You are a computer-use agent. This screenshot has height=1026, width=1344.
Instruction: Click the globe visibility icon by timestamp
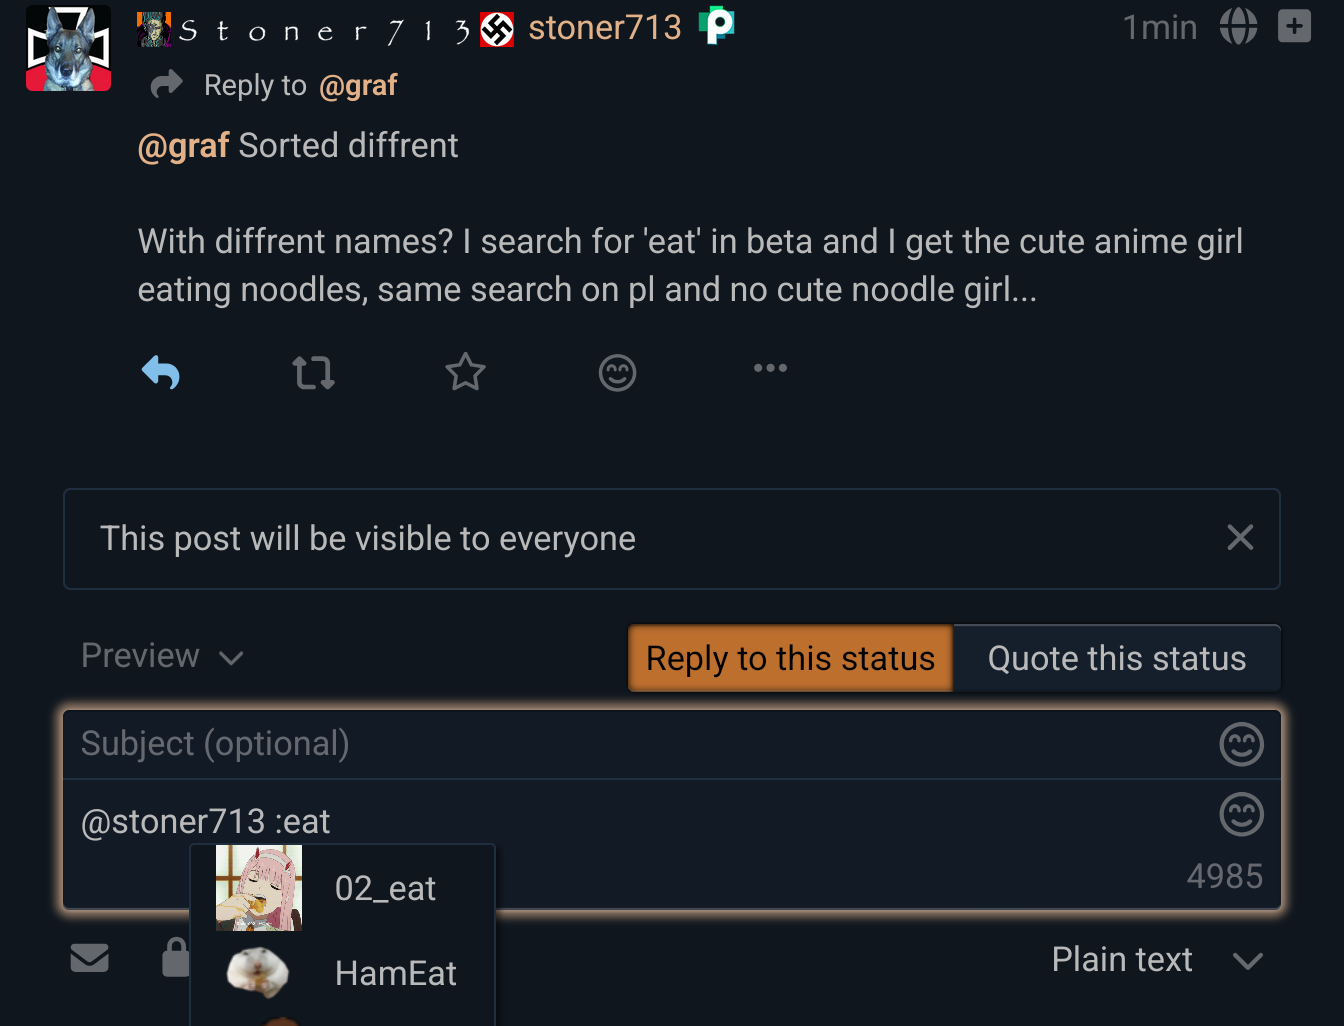click(1238, 27)
